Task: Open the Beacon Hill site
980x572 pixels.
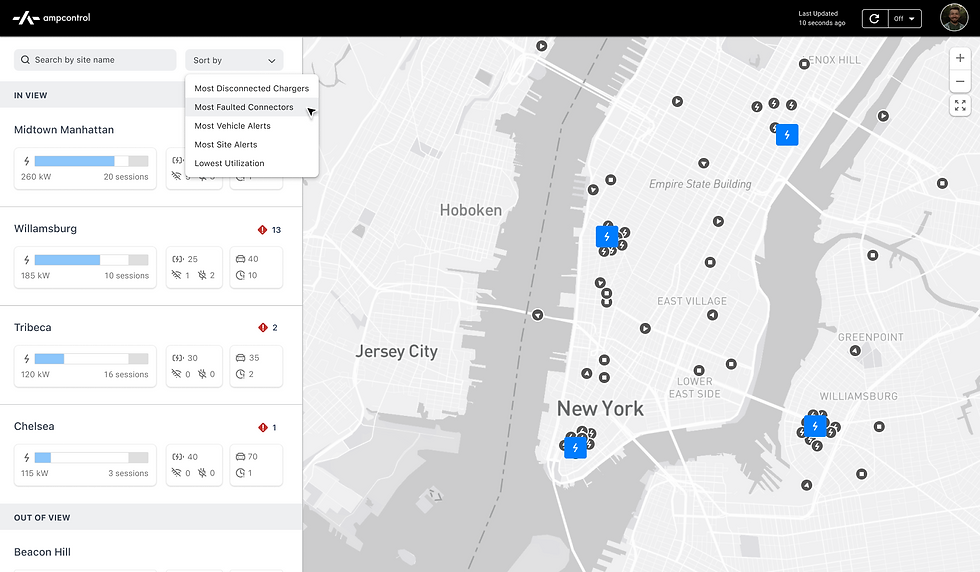Action: [42, 552]
